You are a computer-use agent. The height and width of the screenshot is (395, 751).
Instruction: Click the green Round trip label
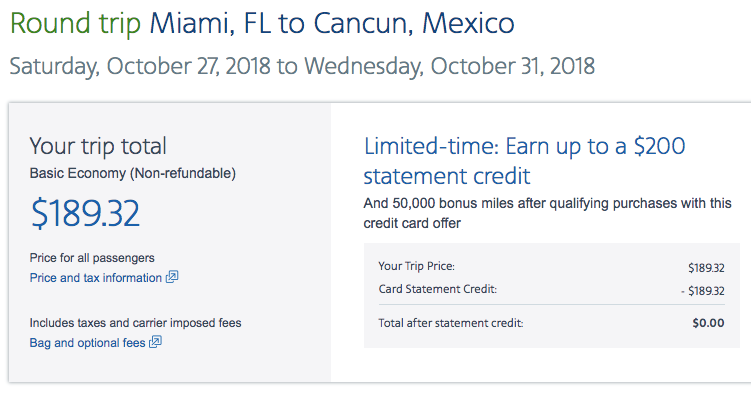[x=75, y=23]
